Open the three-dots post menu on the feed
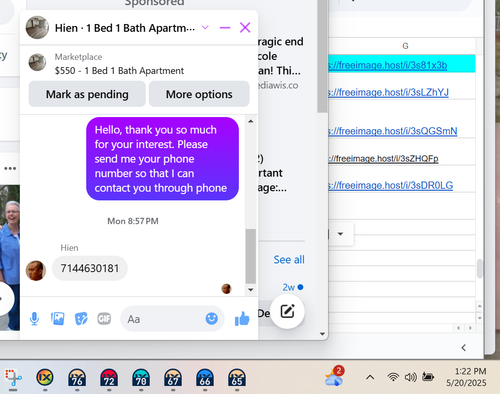 tap(10, 168)
